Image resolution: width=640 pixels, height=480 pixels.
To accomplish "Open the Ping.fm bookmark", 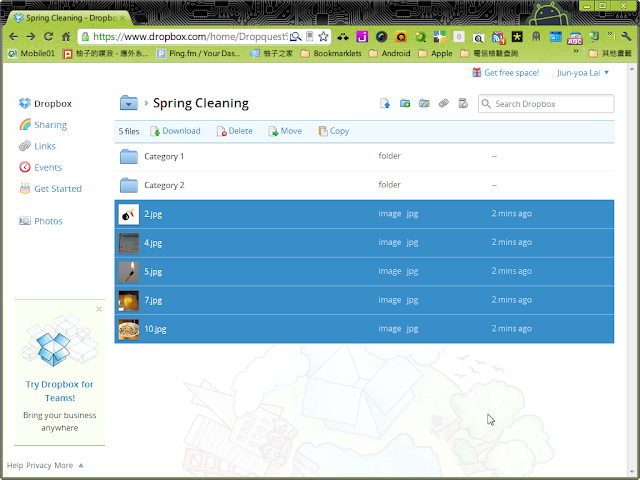I will tap(199, 53).
